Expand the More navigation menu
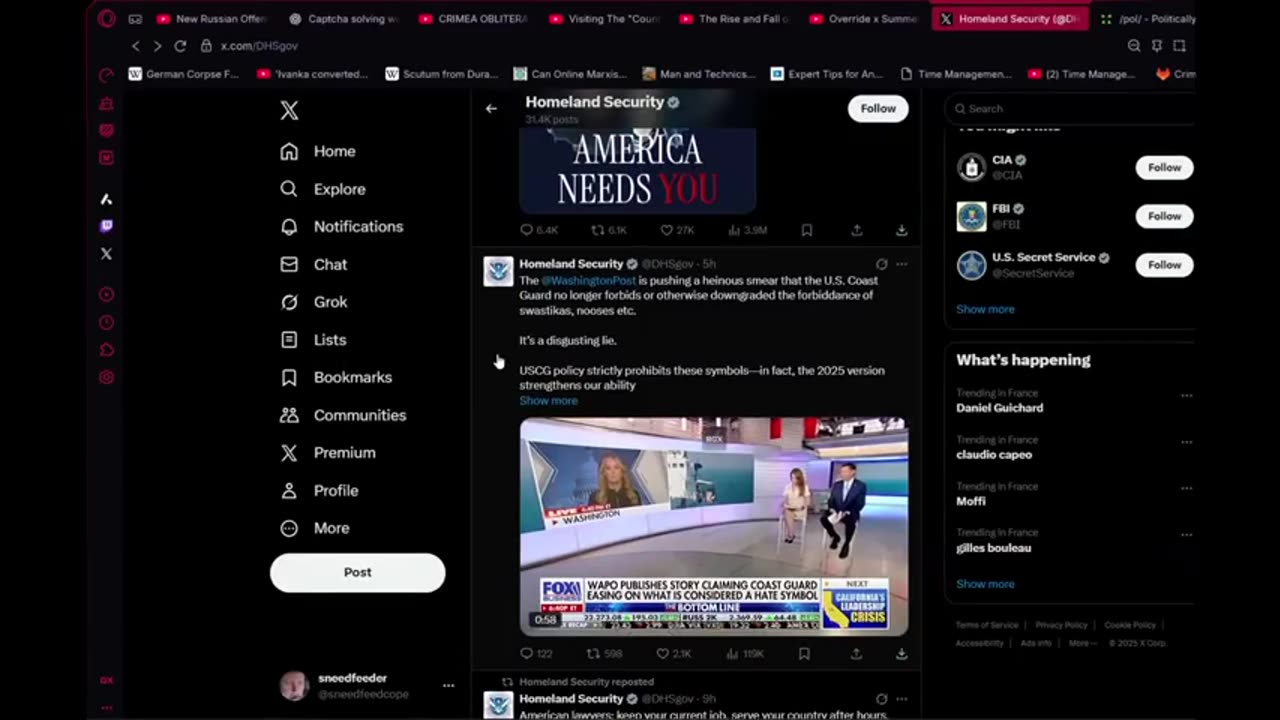Viewport: 1280px width, 720px height. coord(315,528)
